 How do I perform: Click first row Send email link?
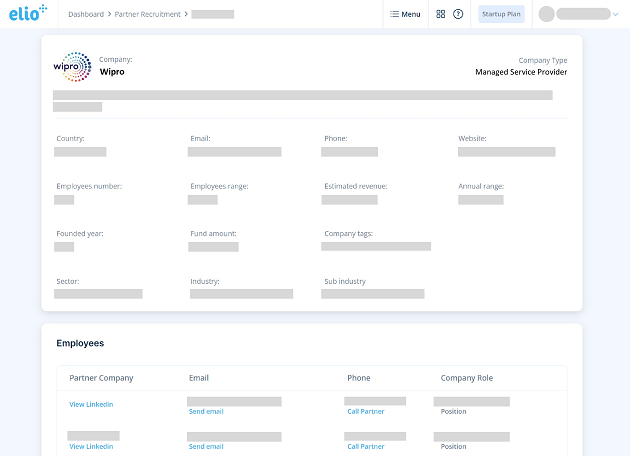tap(206, 411)
